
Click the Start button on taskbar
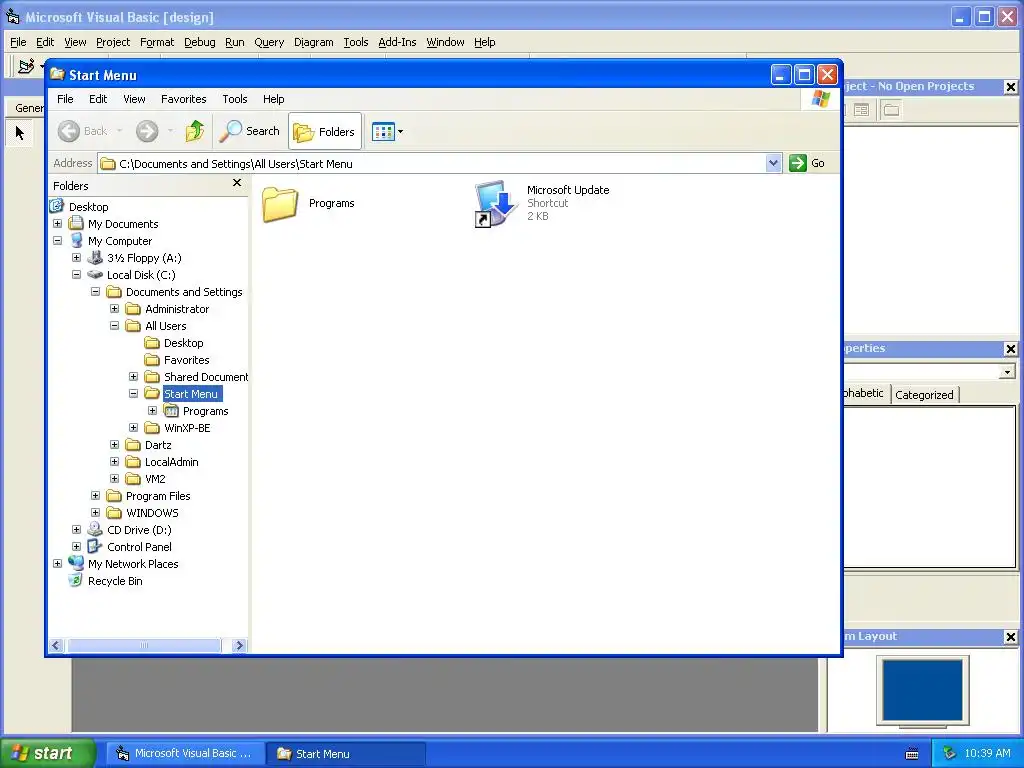point(48,753)
